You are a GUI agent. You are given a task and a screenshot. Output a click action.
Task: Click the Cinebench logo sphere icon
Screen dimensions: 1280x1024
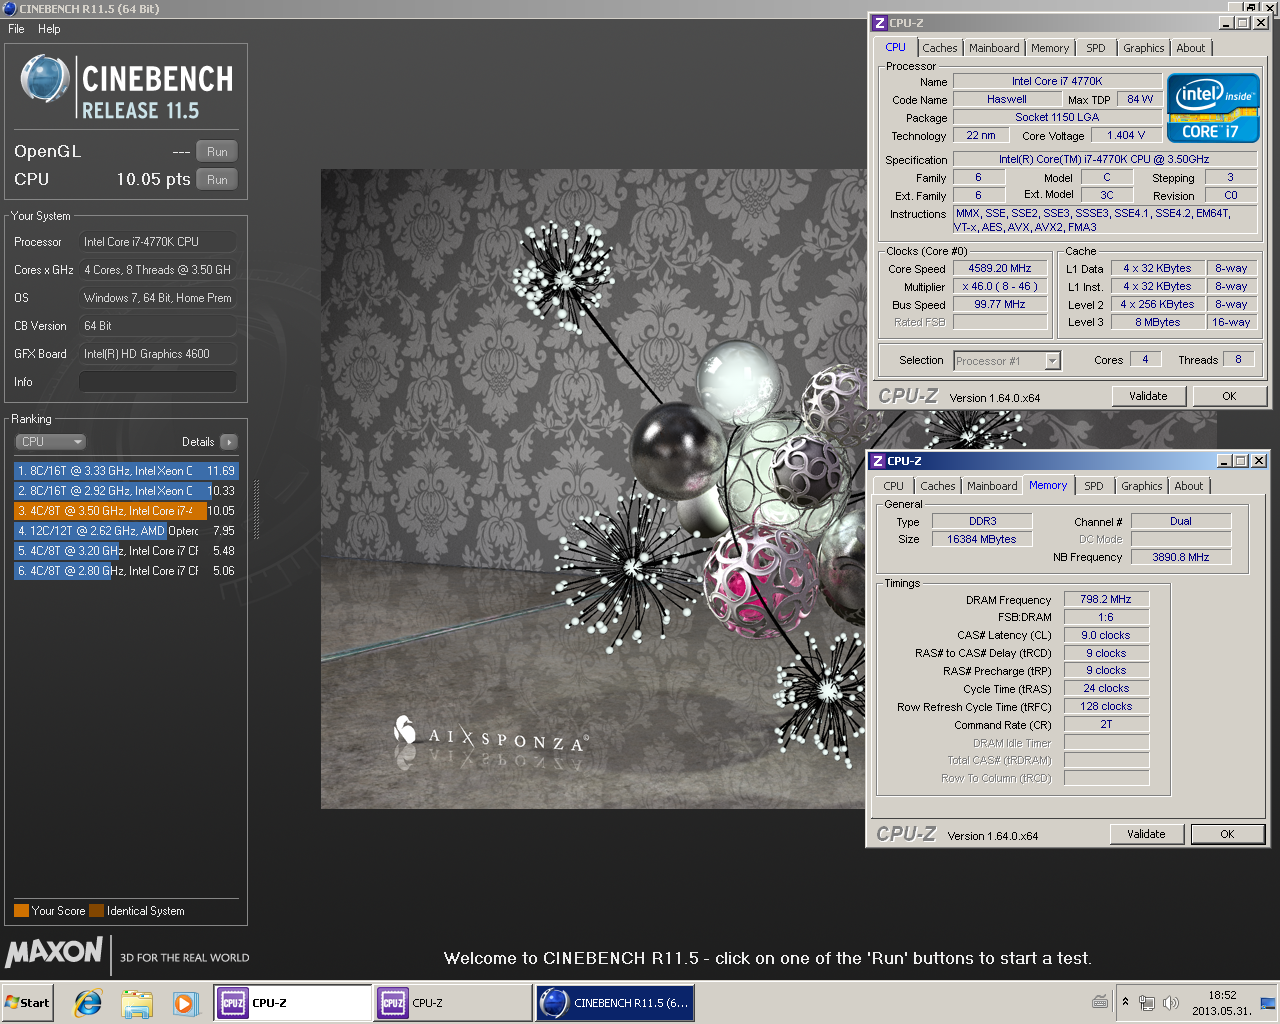[44, 80]
